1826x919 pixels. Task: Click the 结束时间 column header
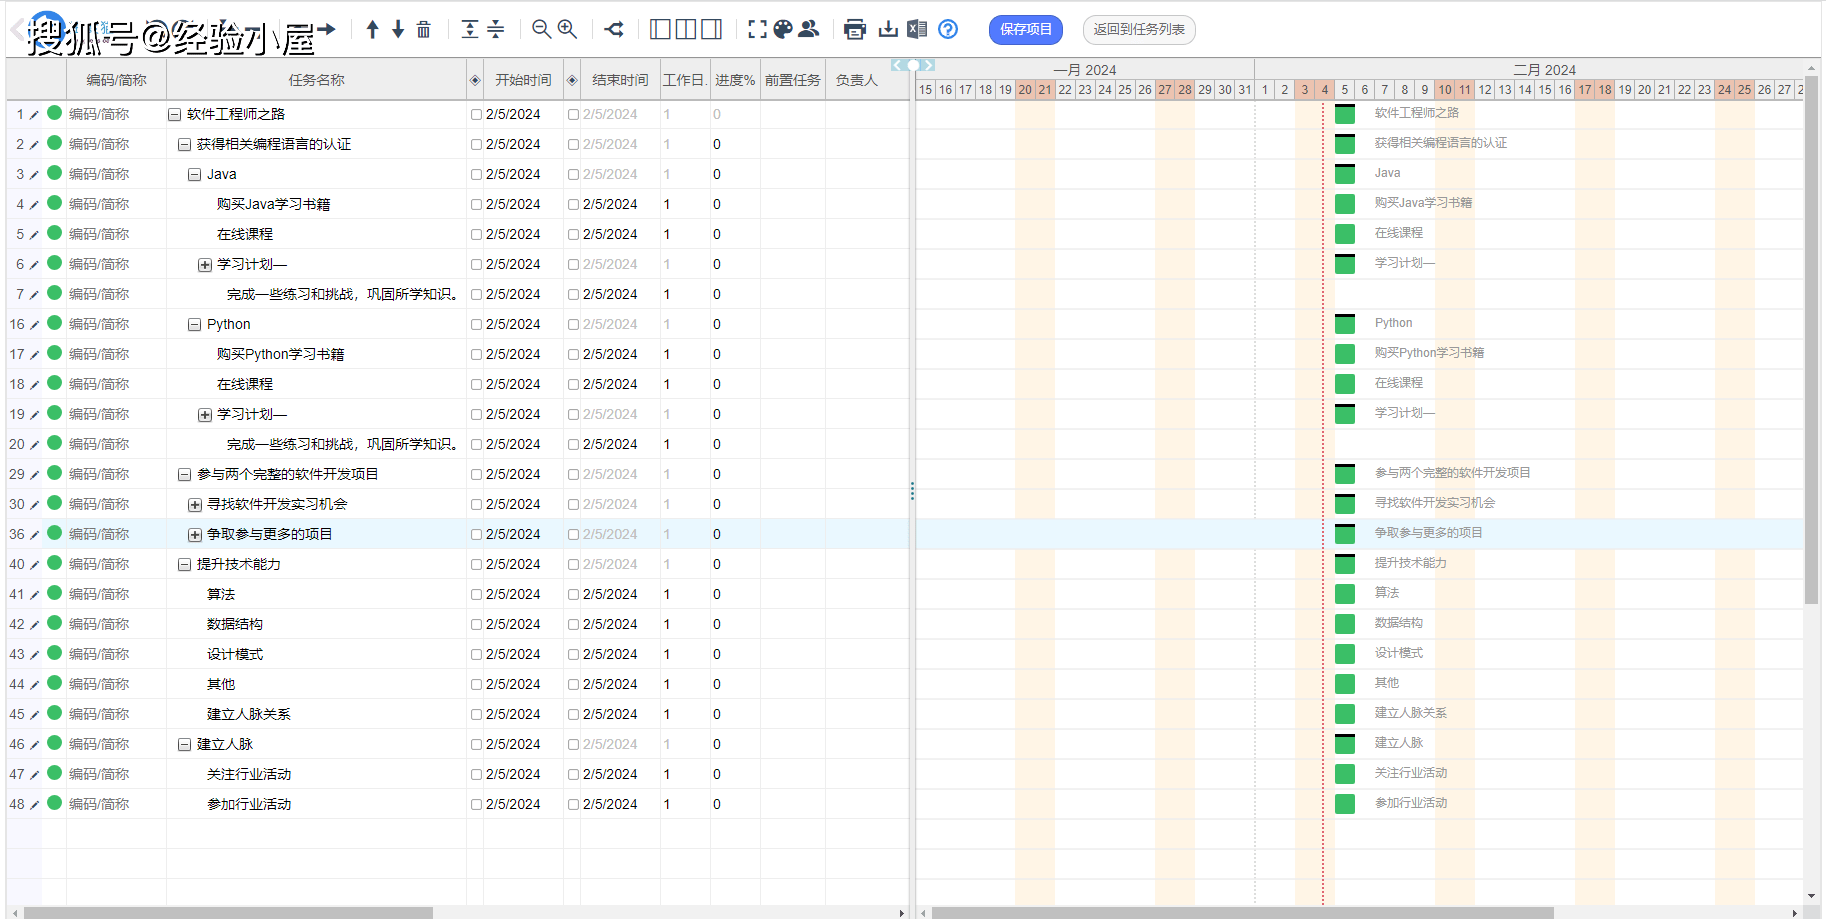tap(620, 80)
